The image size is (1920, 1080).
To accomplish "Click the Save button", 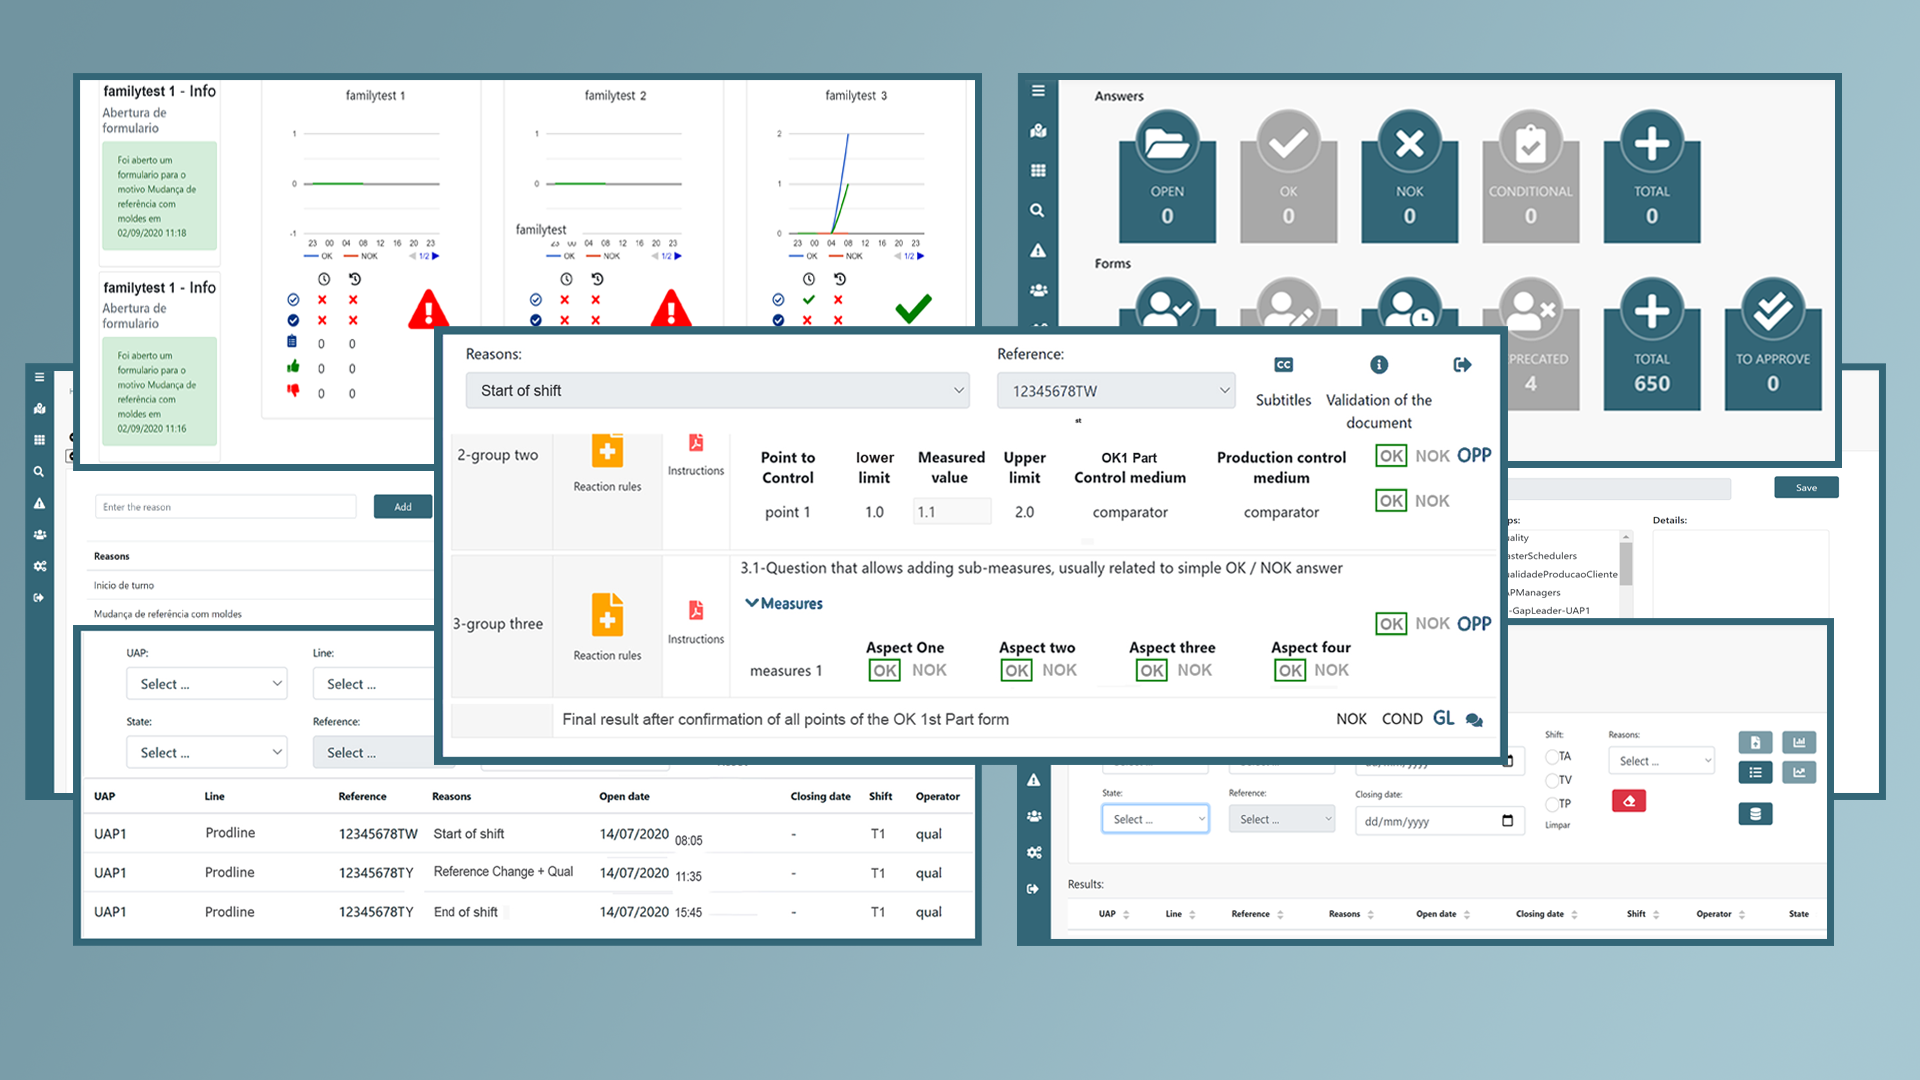I will pos(1806,488).
